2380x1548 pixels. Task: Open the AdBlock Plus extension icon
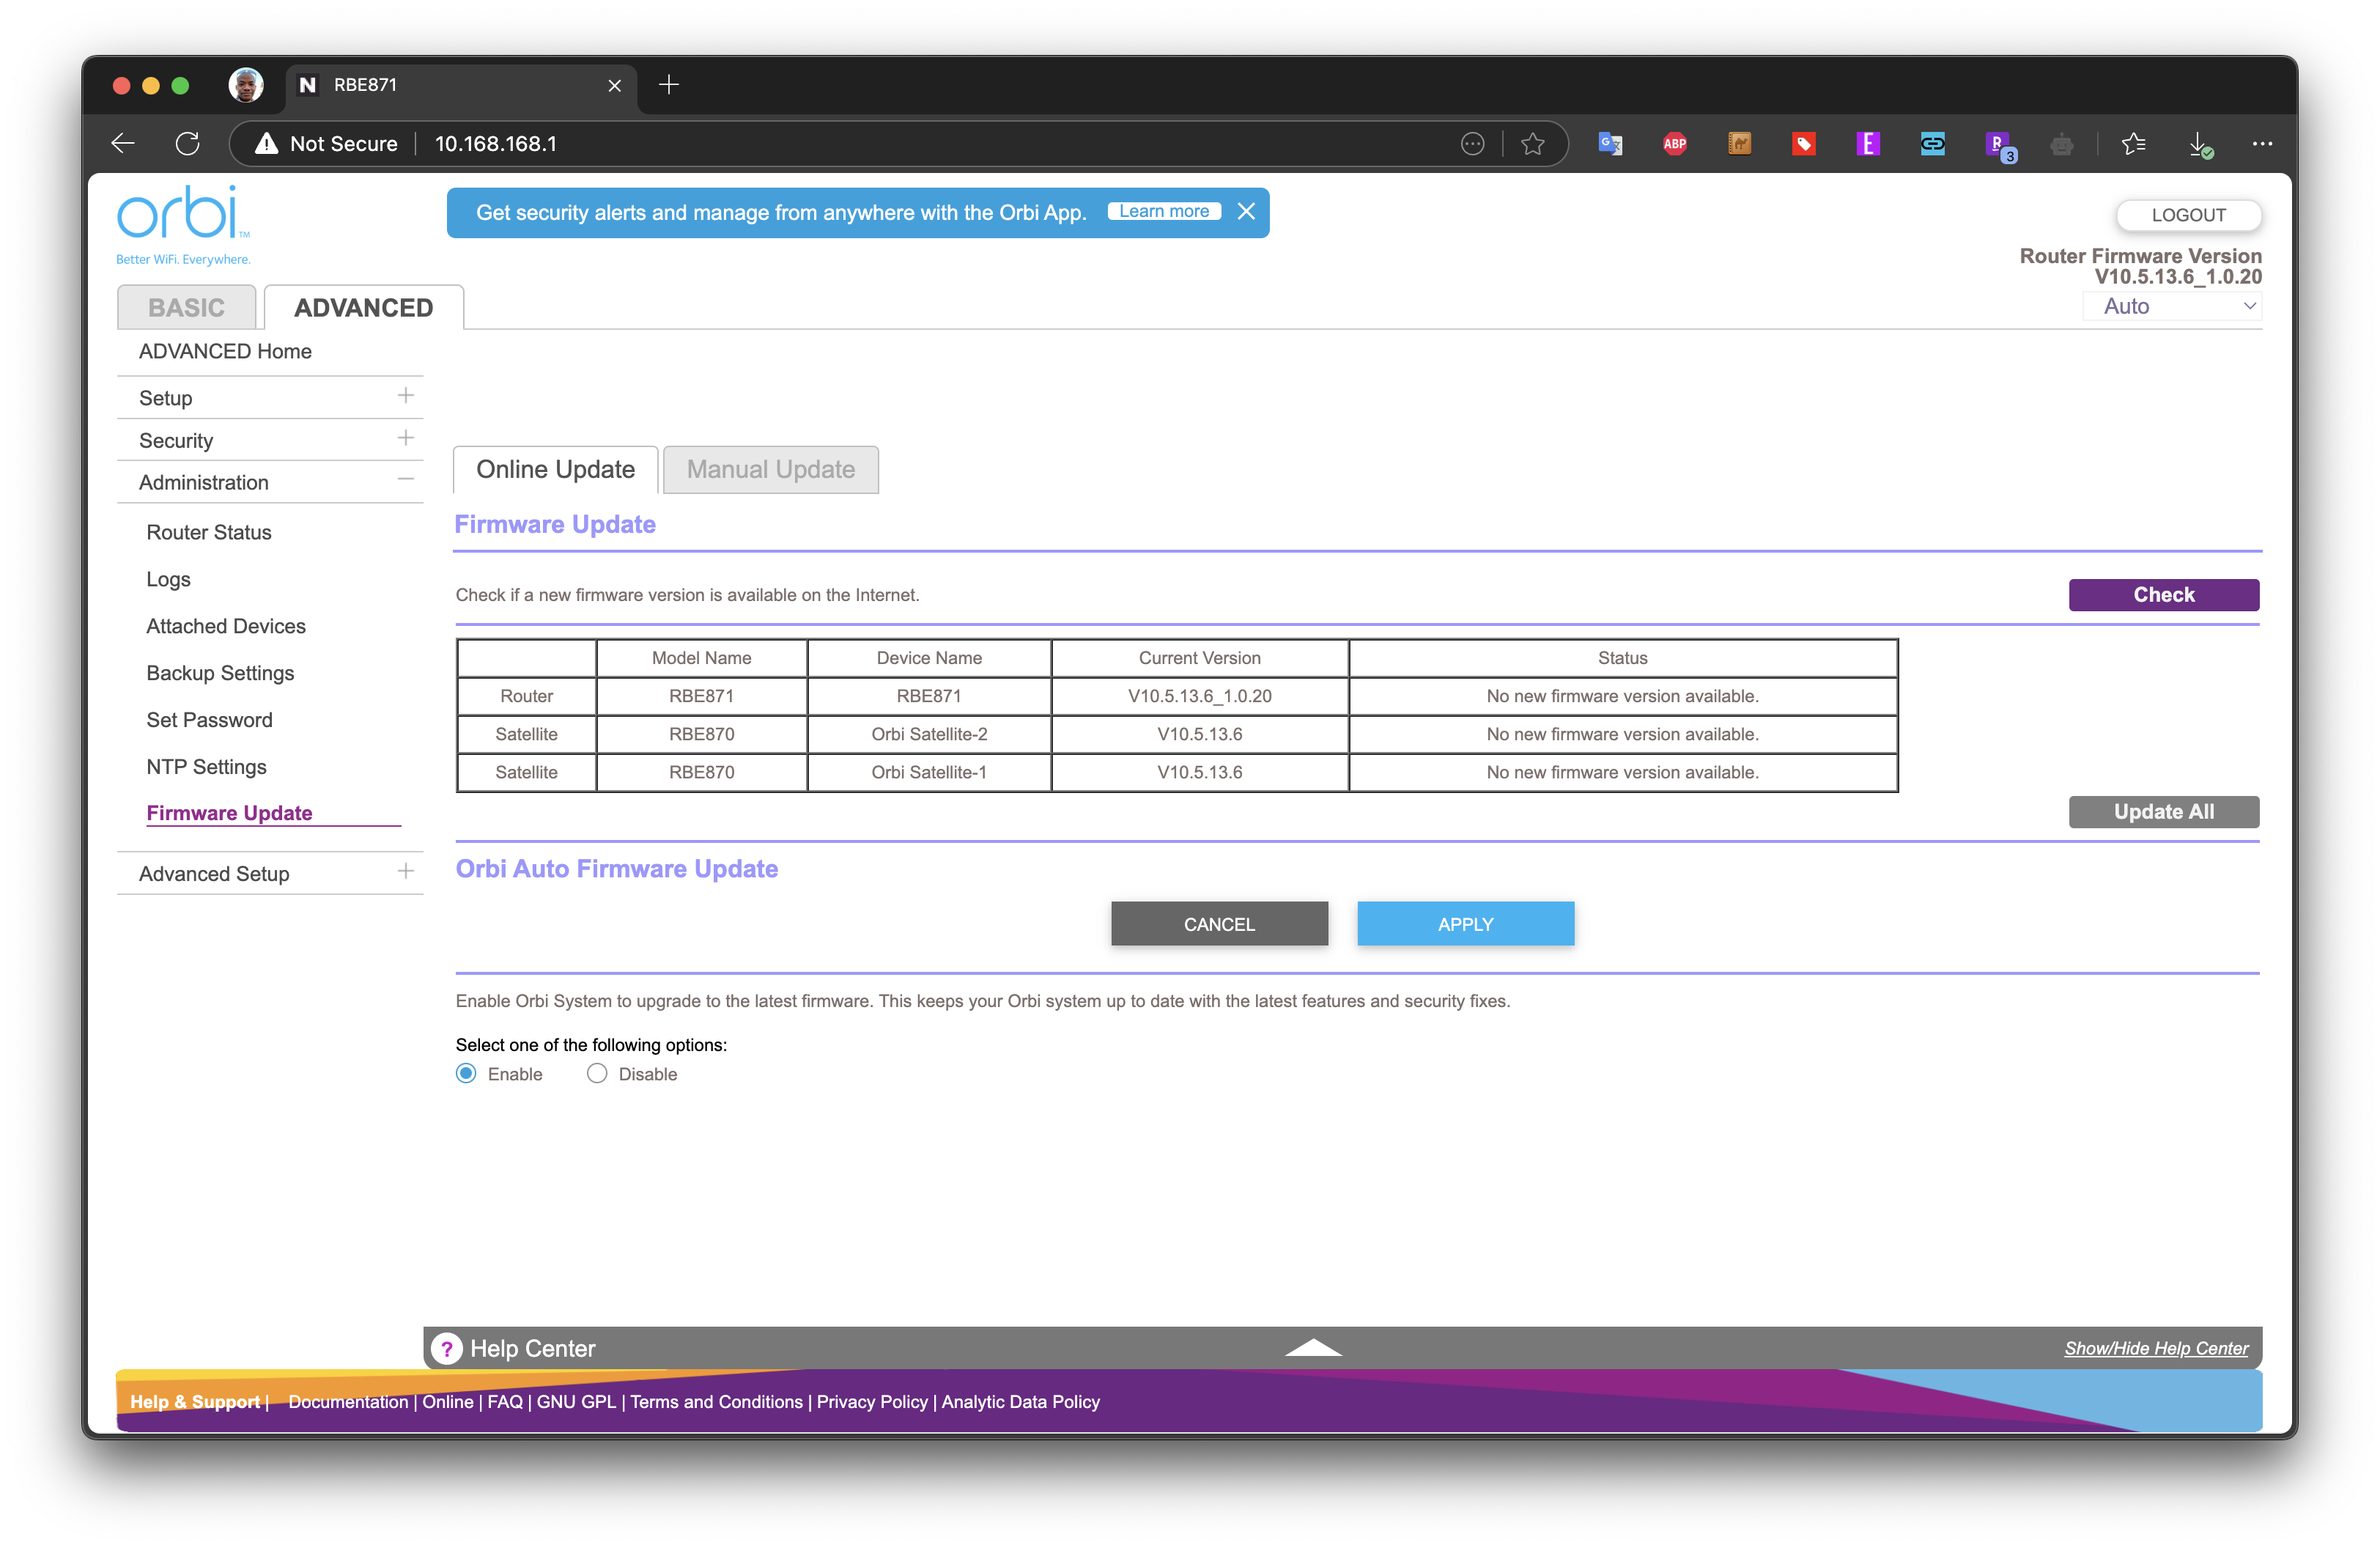coord(1674,144)
